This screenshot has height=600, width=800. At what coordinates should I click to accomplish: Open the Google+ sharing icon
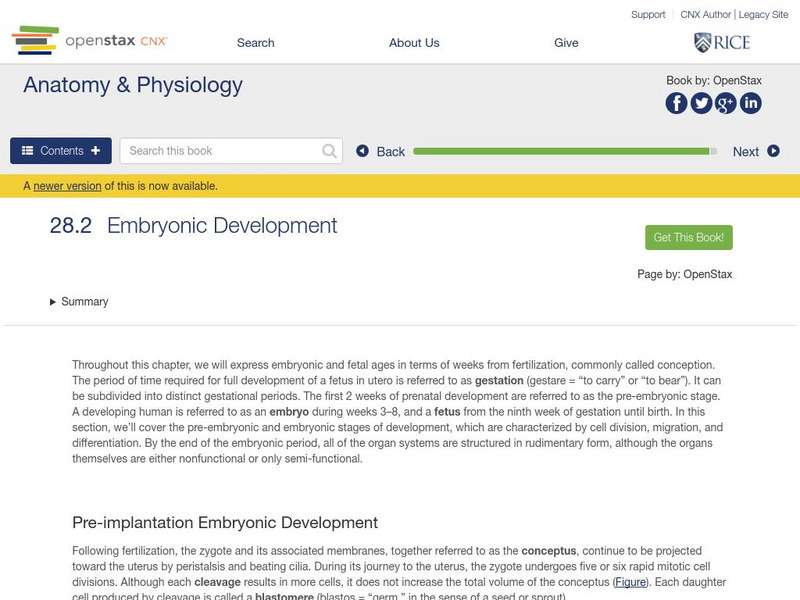725,103
